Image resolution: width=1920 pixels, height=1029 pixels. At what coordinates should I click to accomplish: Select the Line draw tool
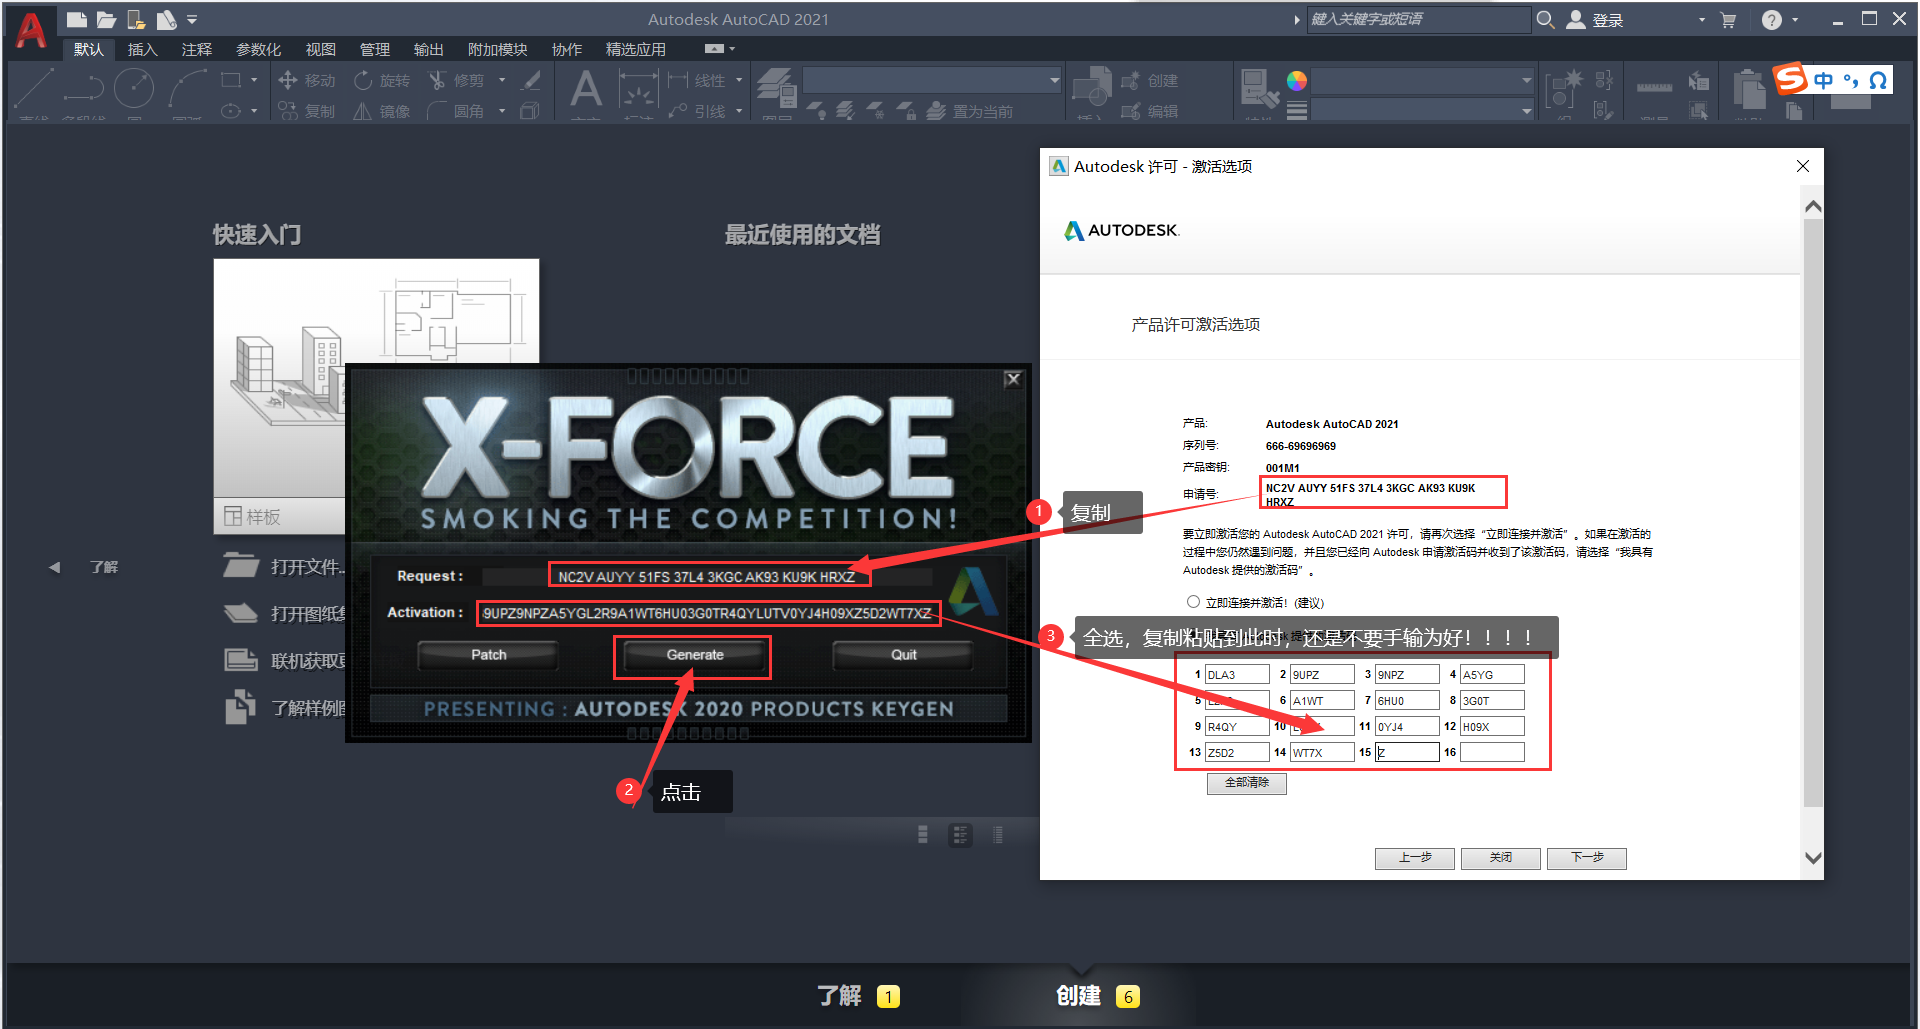[33, 90]
